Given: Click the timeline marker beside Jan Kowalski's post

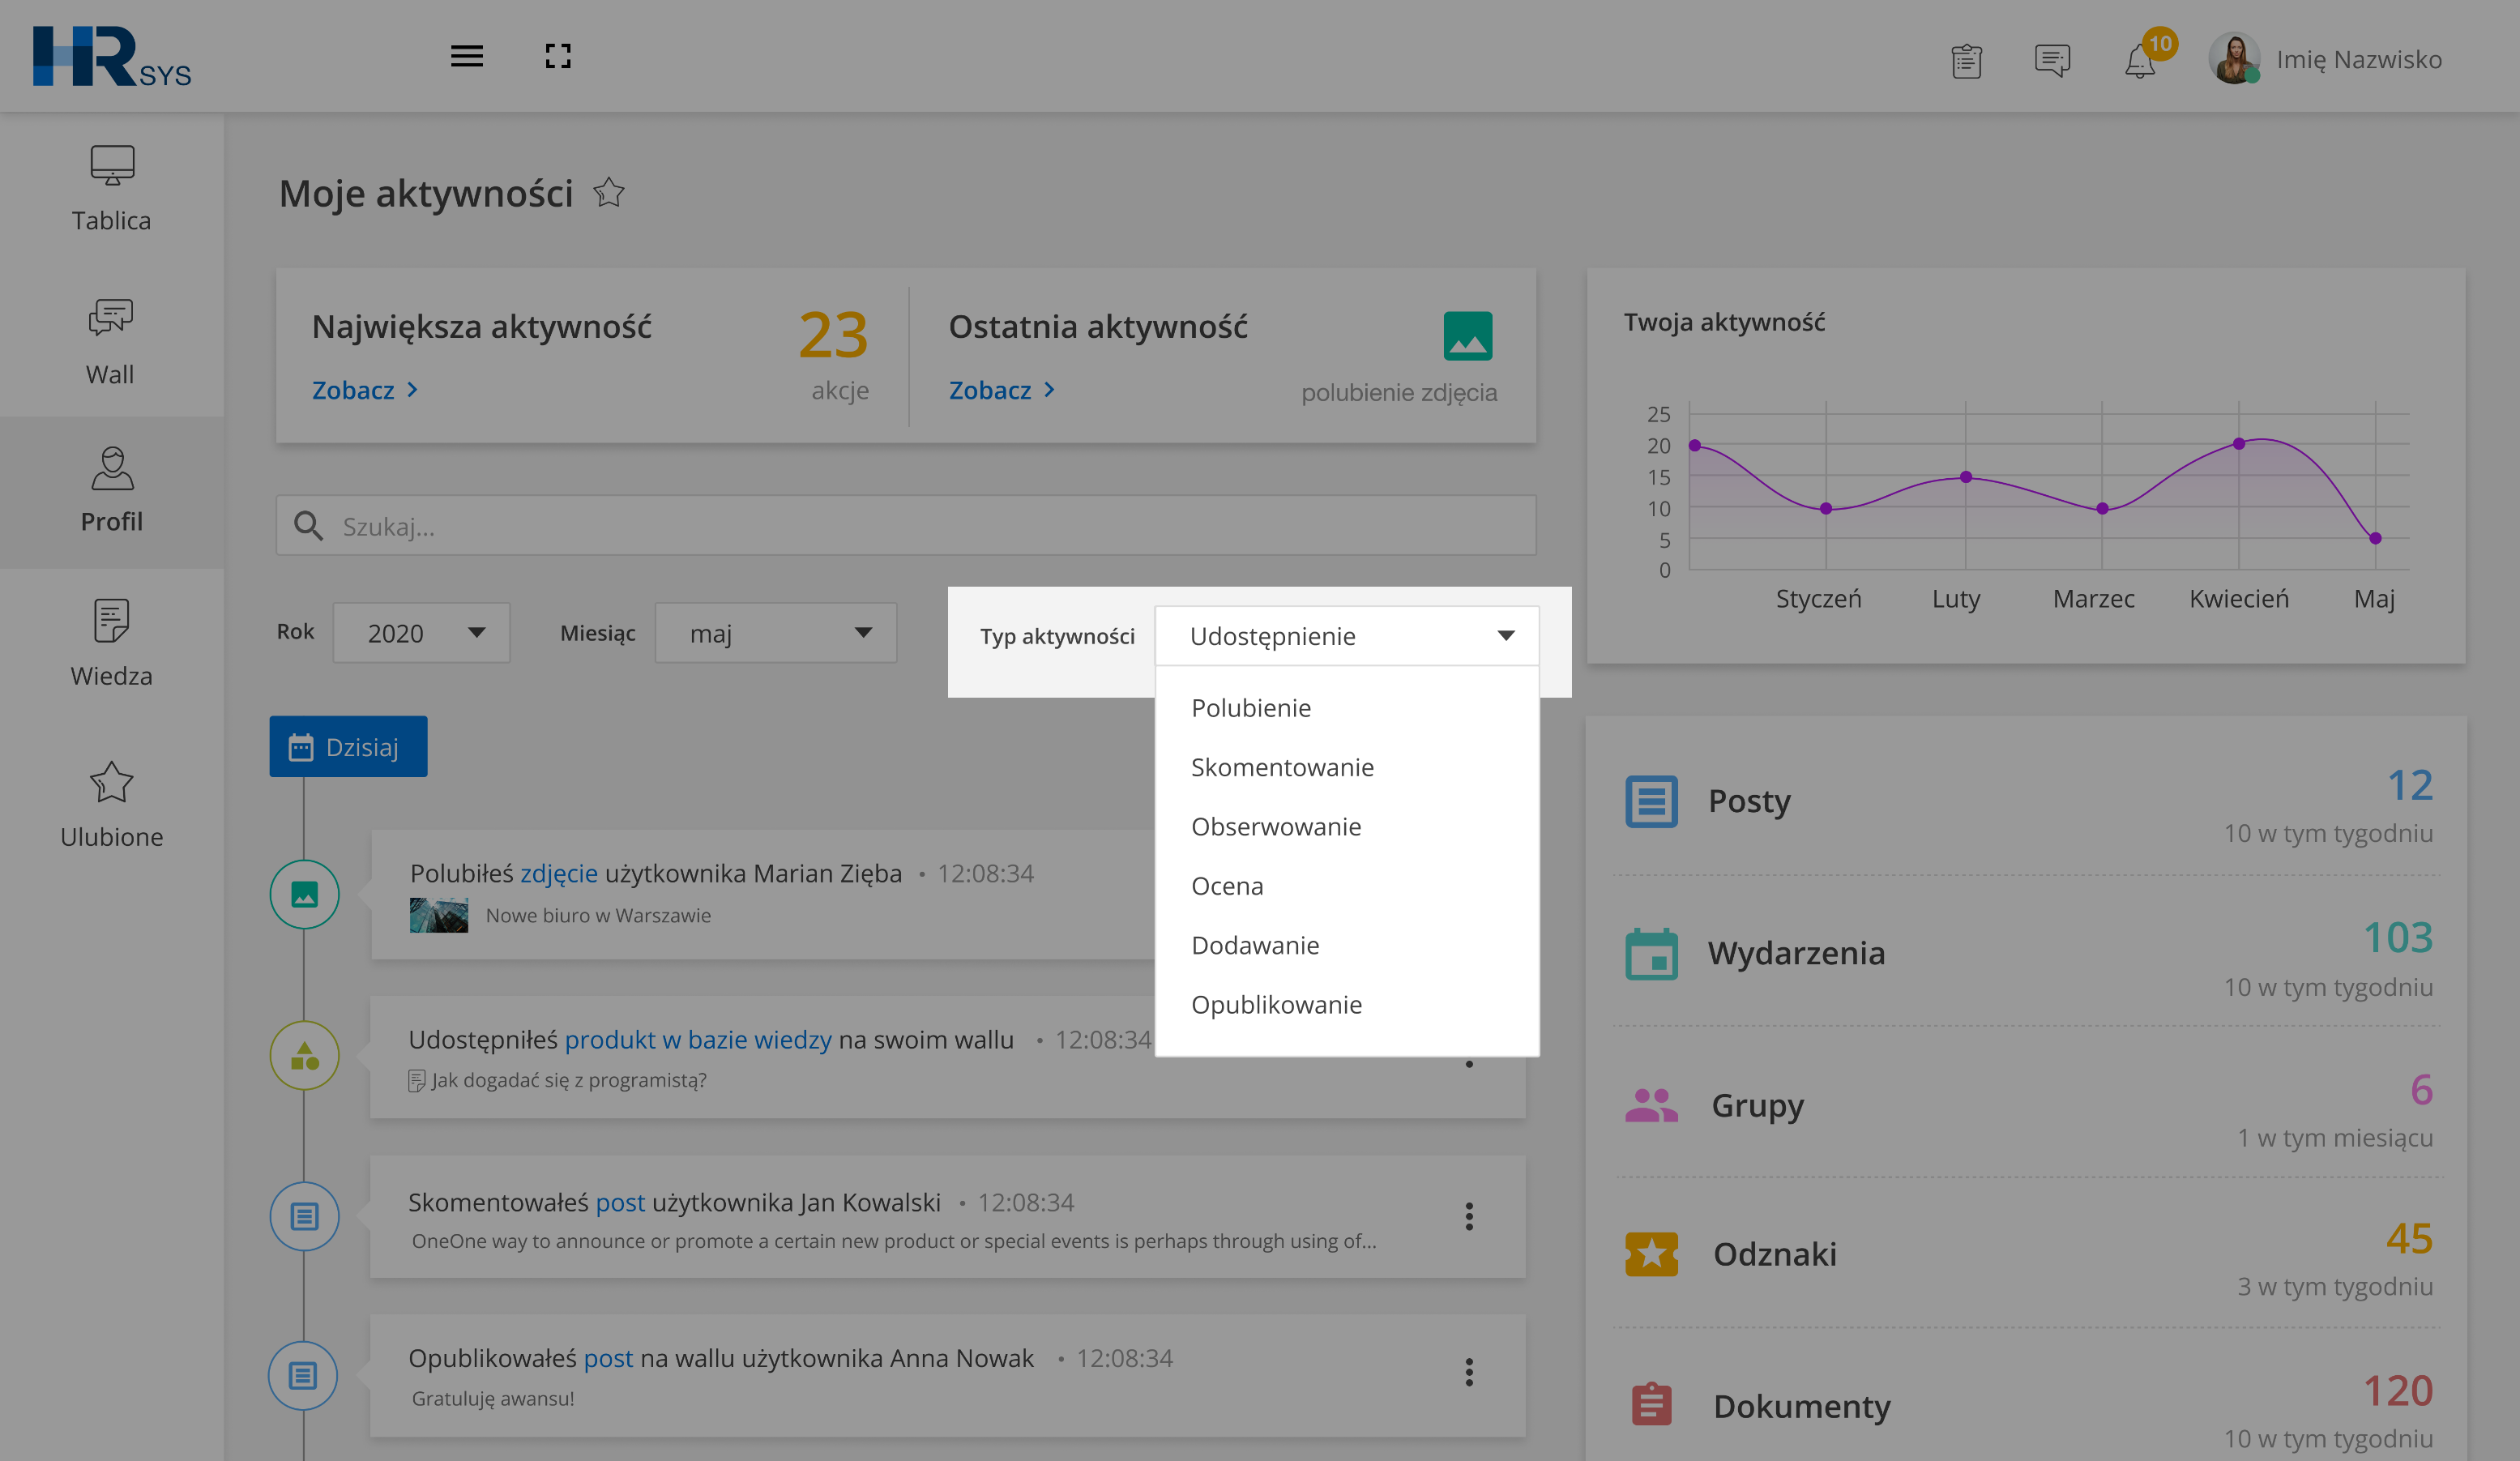Looking at the screenshot, I should 304,1216.
